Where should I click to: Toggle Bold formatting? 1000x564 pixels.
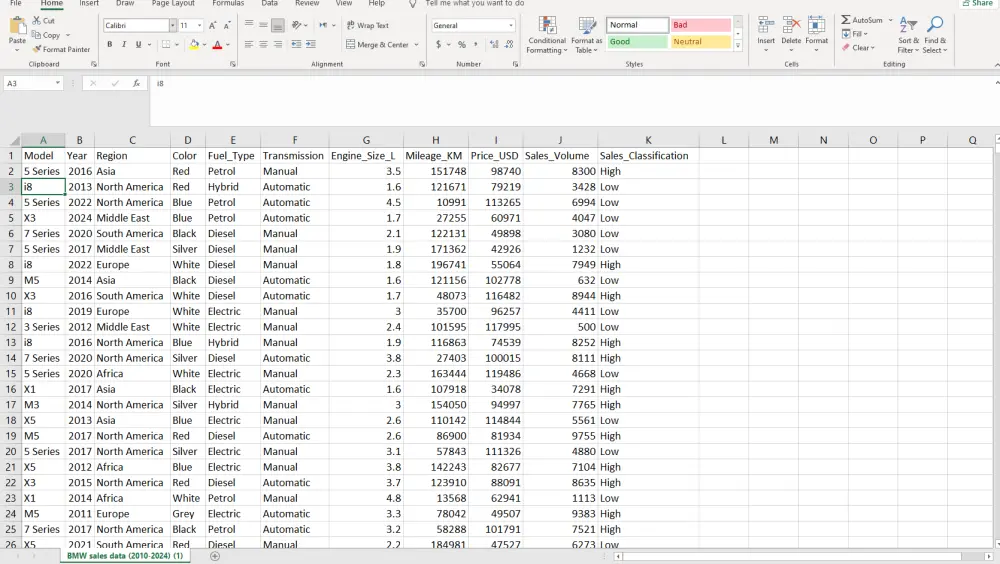110,45
